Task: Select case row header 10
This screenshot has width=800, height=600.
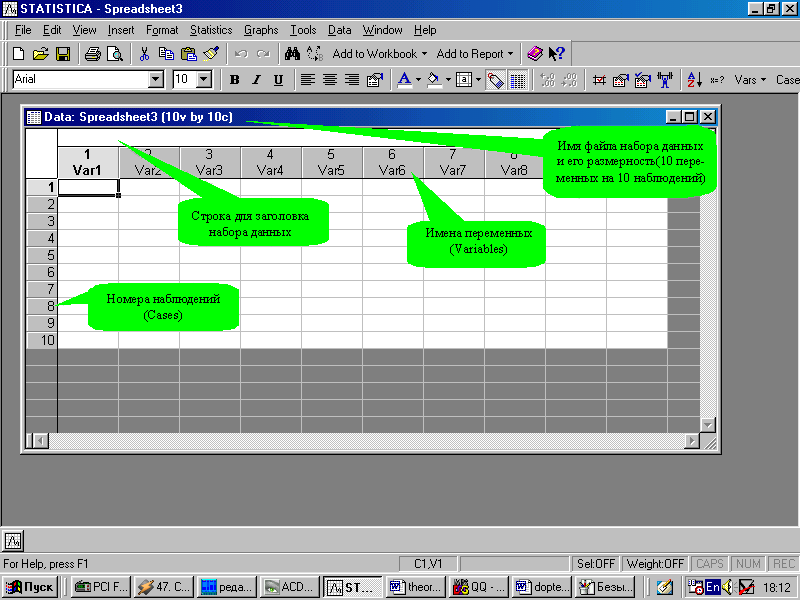Action: tap(42, 340)
